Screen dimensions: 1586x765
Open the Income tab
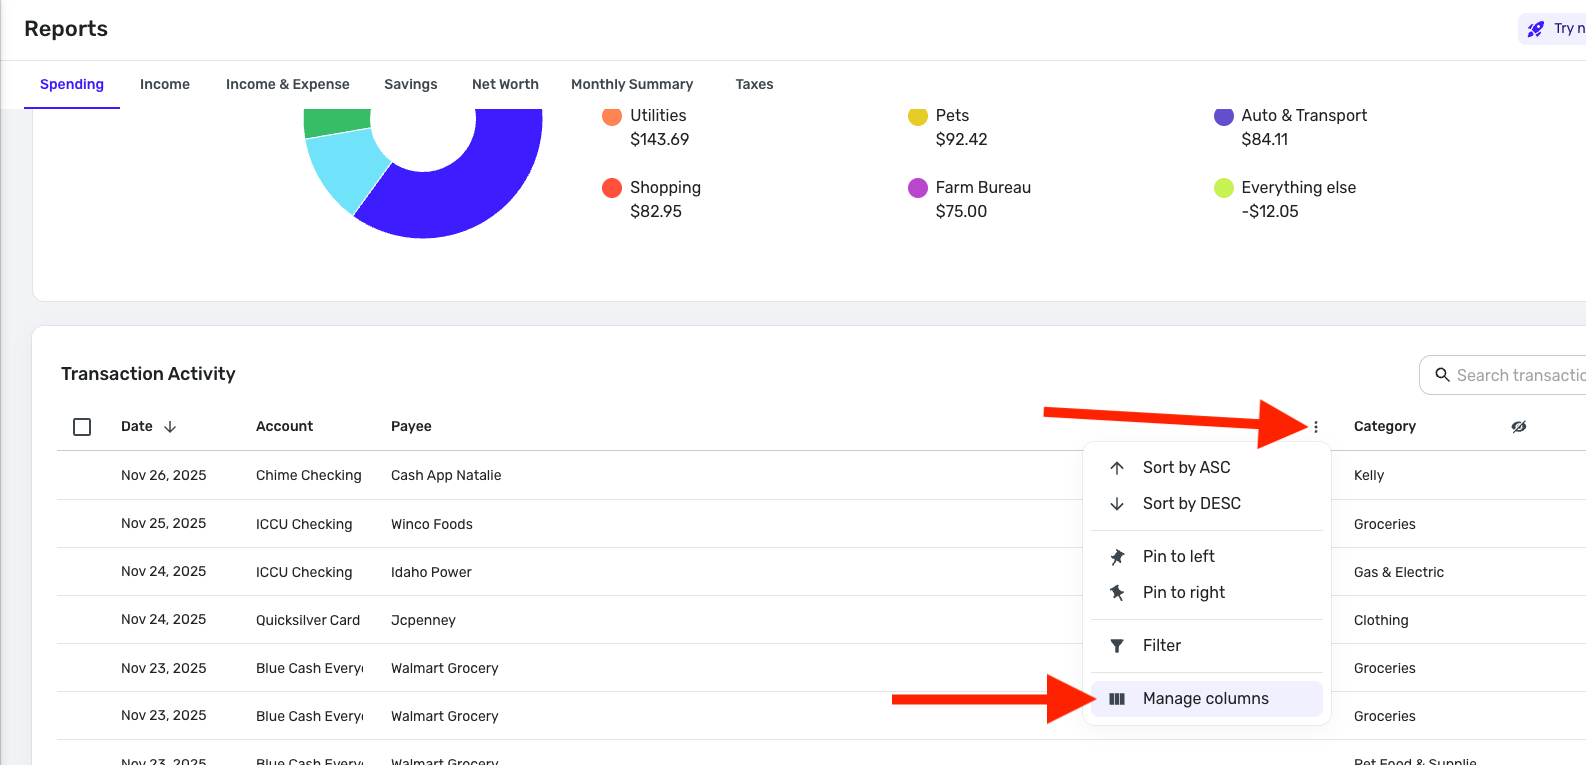coord(165,84)
